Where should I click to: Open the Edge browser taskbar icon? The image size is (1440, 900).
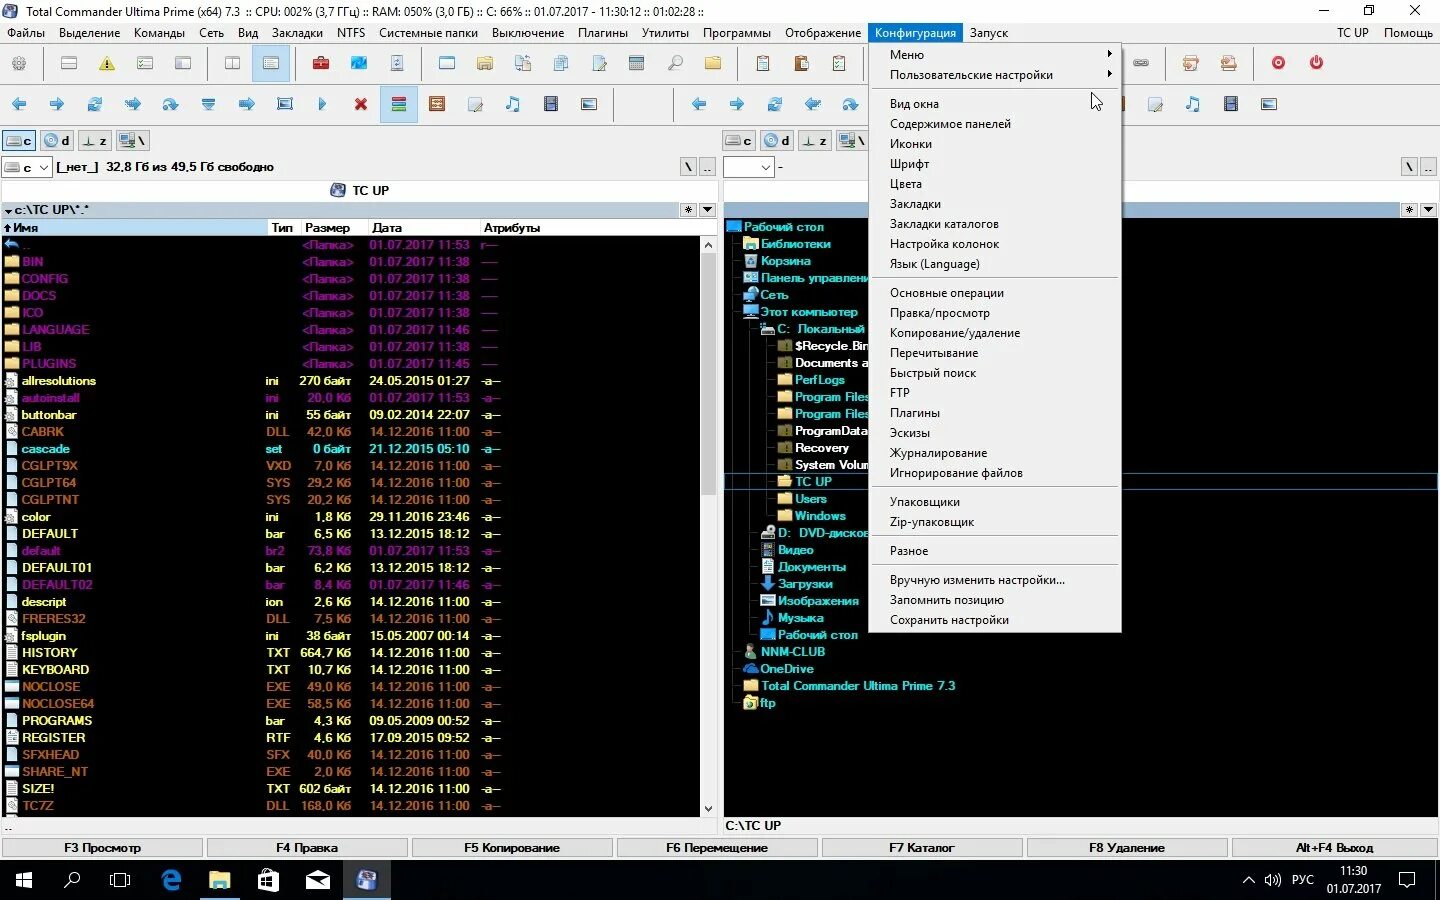(171, 880)
